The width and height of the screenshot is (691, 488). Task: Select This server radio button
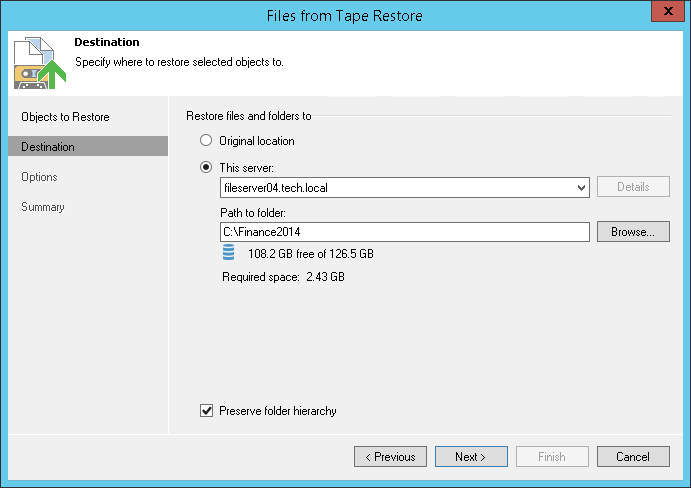click(x=207, y=167)
